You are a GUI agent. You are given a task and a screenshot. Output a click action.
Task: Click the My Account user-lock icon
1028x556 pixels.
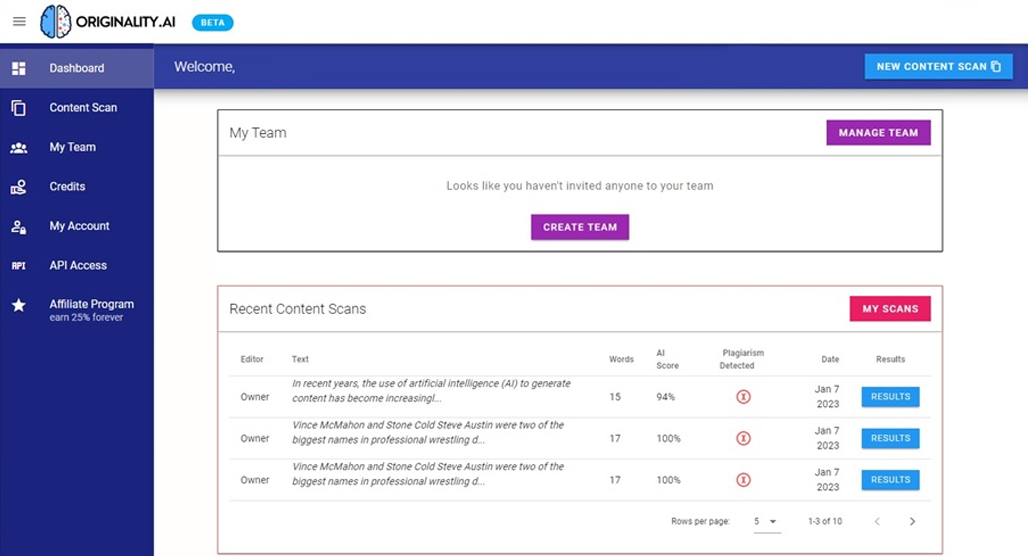click(19, 226)
